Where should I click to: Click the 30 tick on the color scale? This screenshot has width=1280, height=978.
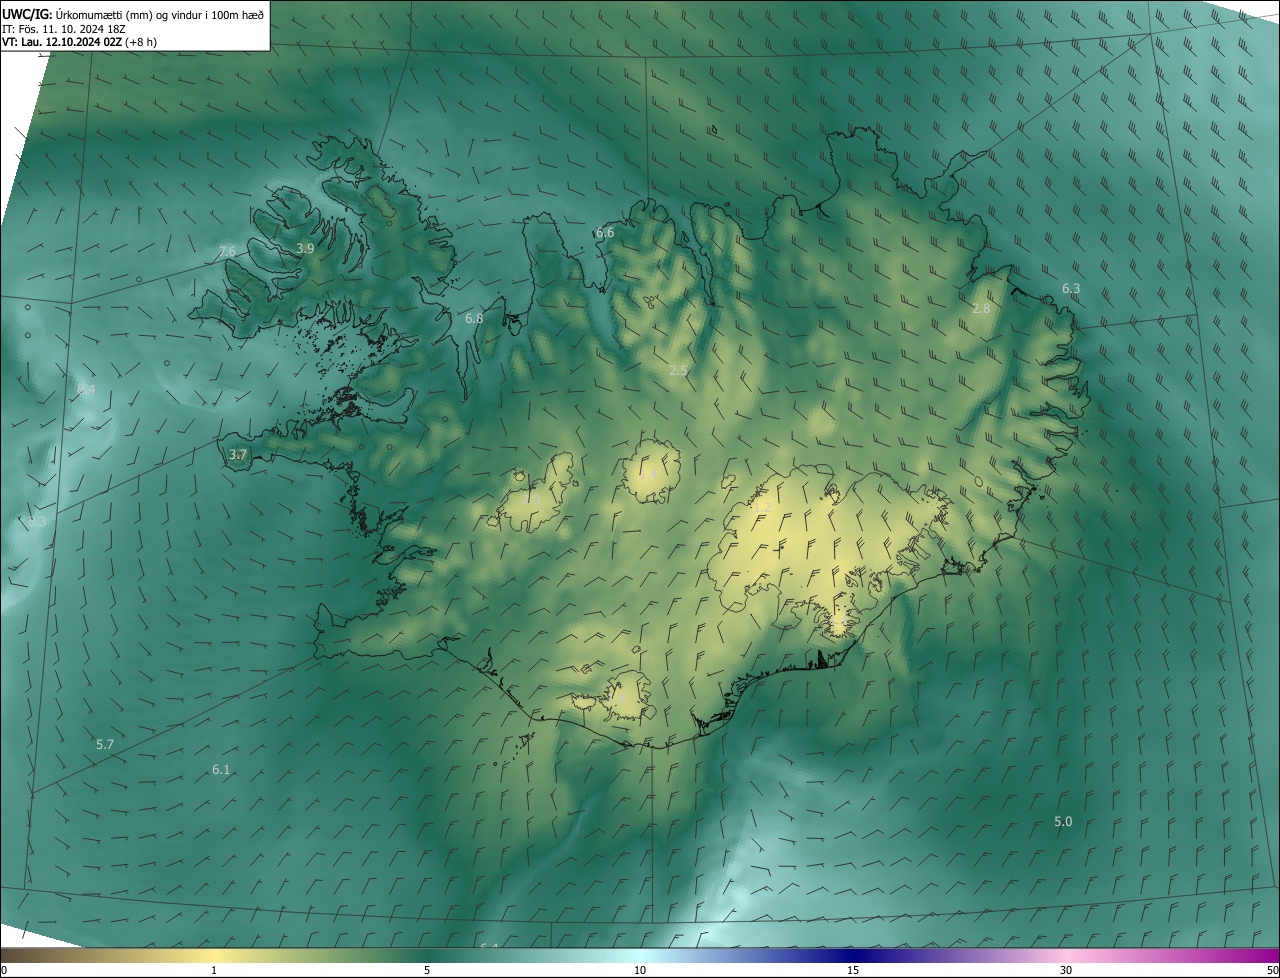coord(1066,970)
